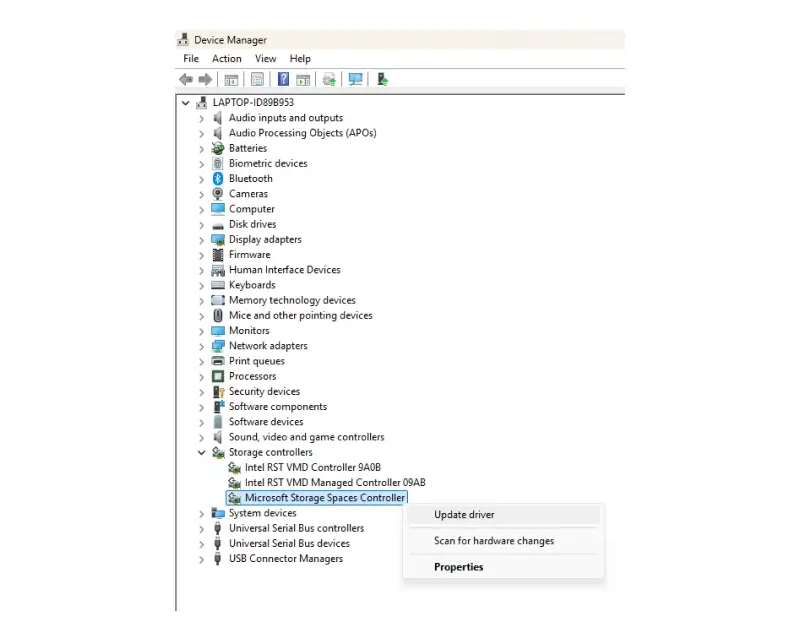Select the Network adapters label
Screen dimensions: 800x641
[x=268, y=346]
